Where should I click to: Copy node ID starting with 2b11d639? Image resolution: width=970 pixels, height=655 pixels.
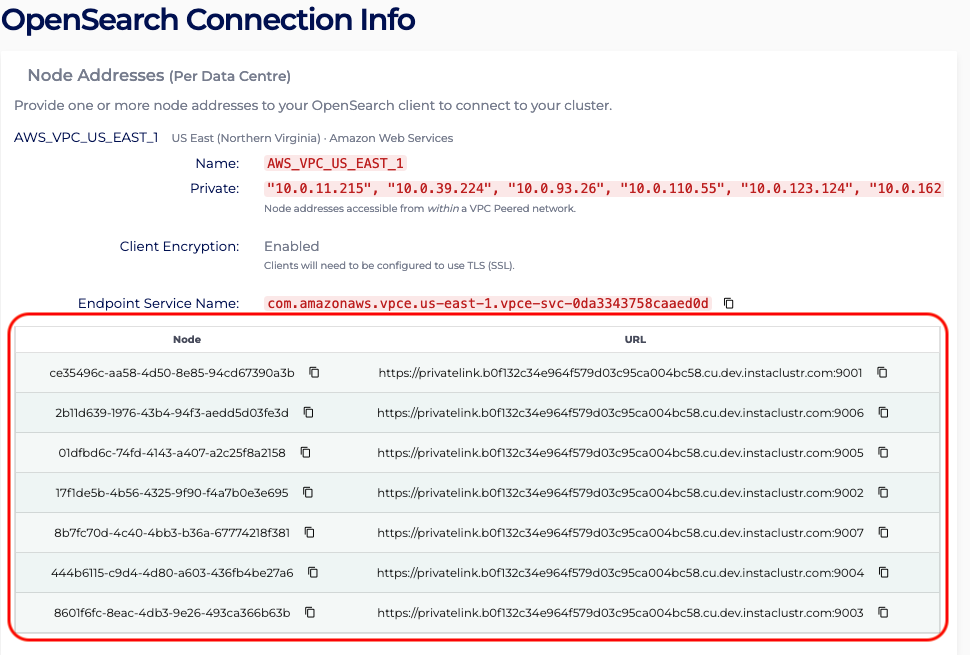pyautogui.click(x=308, y=412)
